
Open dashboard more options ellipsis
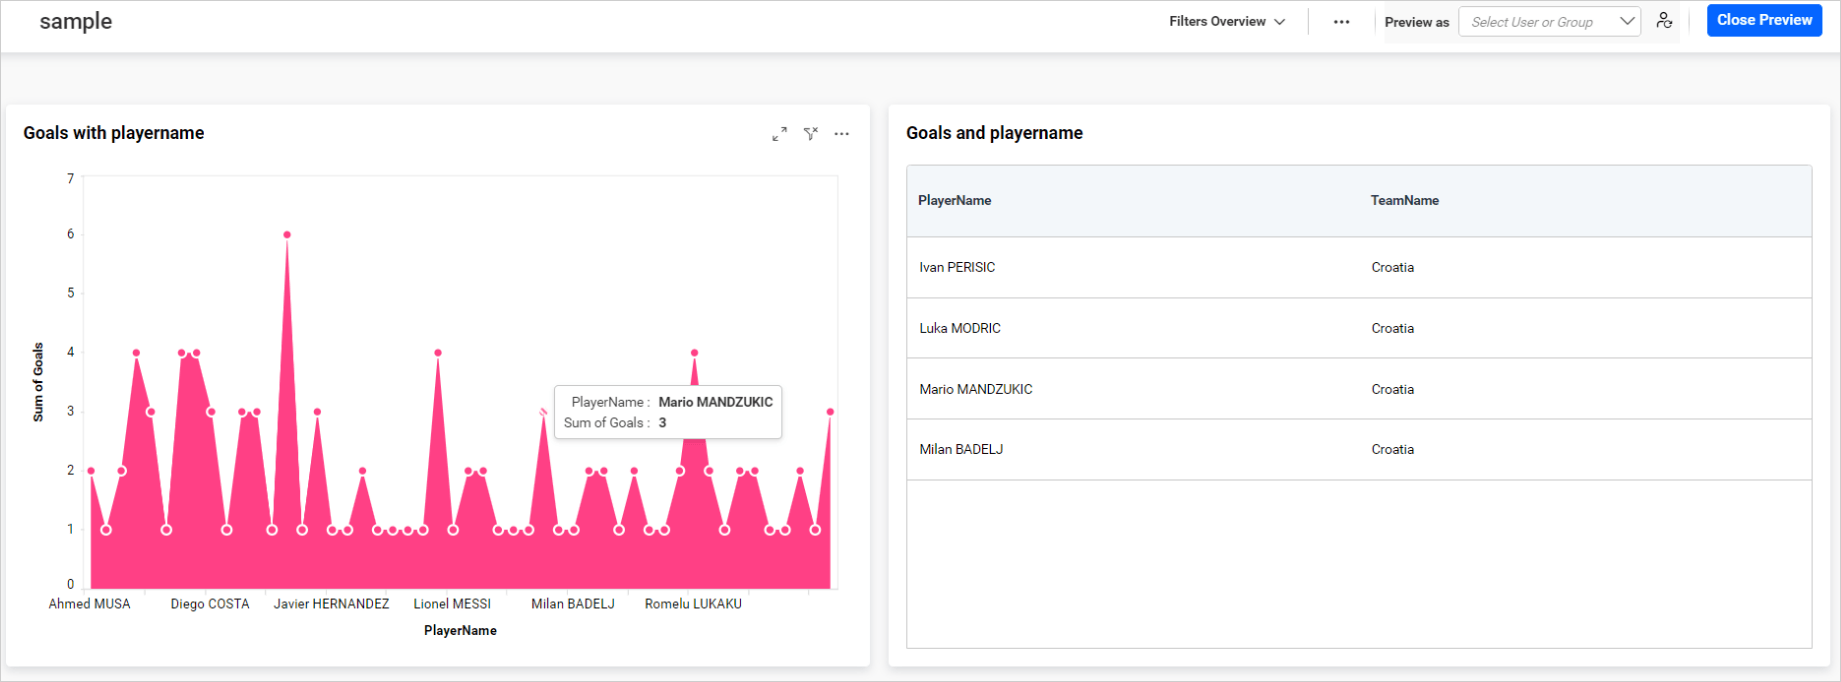[x=1341, y=22]
